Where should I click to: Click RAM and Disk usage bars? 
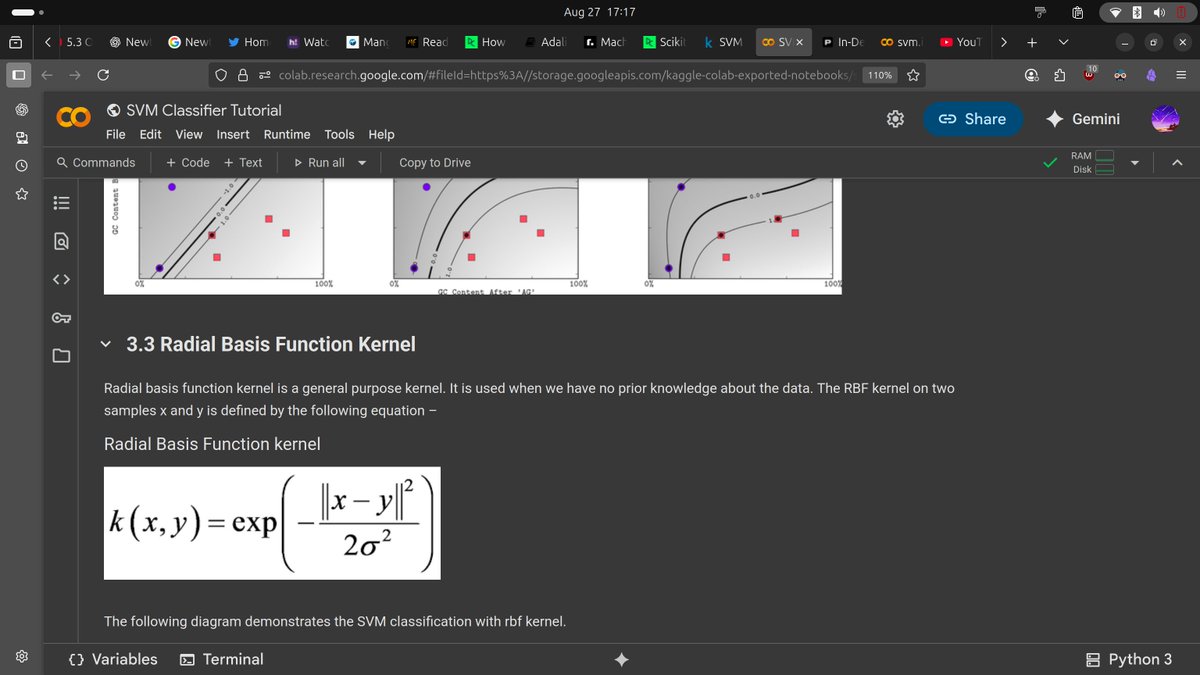(x=1092, y=163)
